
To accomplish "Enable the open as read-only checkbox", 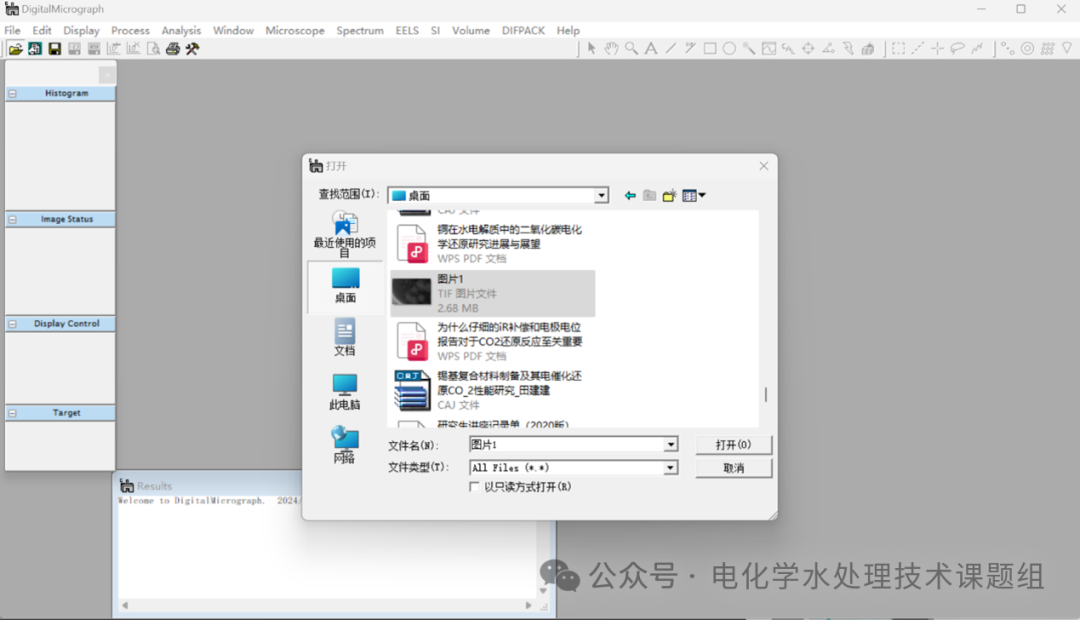I will pyautogui.click(x=474, y=487).
